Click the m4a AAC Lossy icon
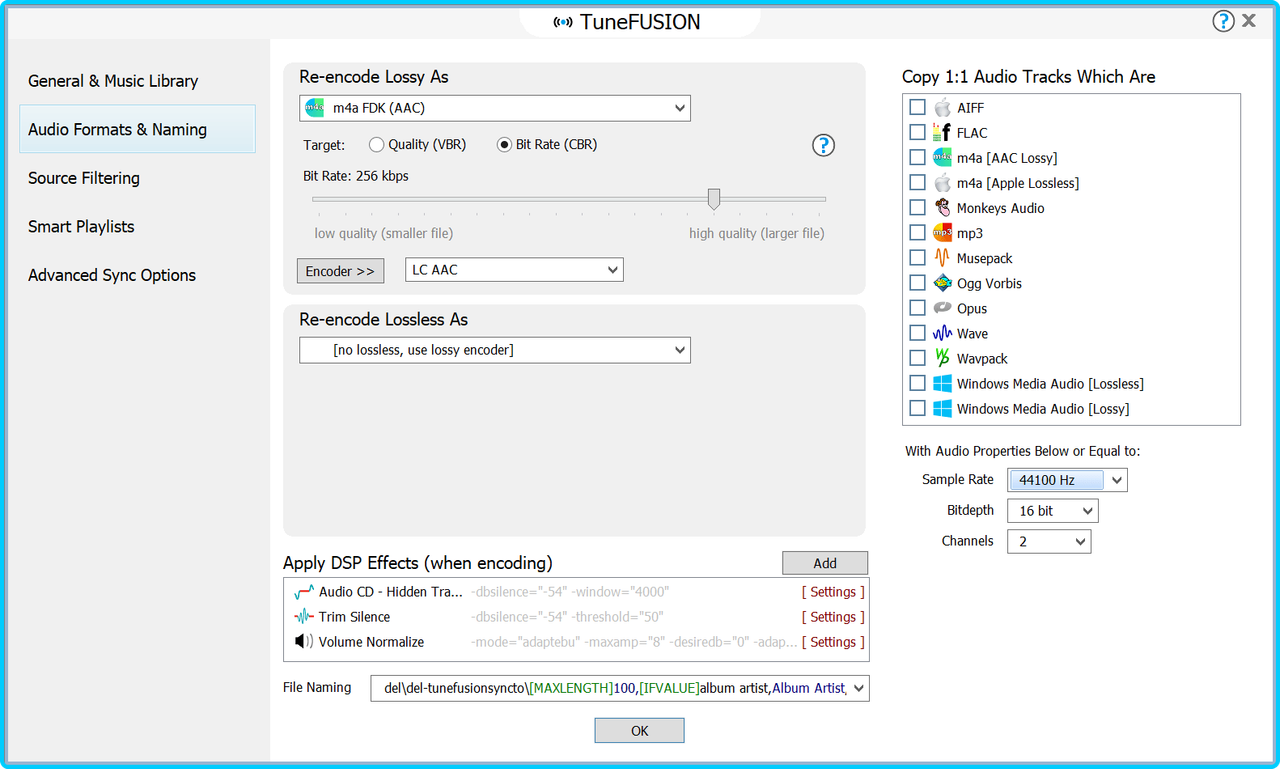Image resolution: width=1280 pixels, height=769 pixels. pos(942,157)
